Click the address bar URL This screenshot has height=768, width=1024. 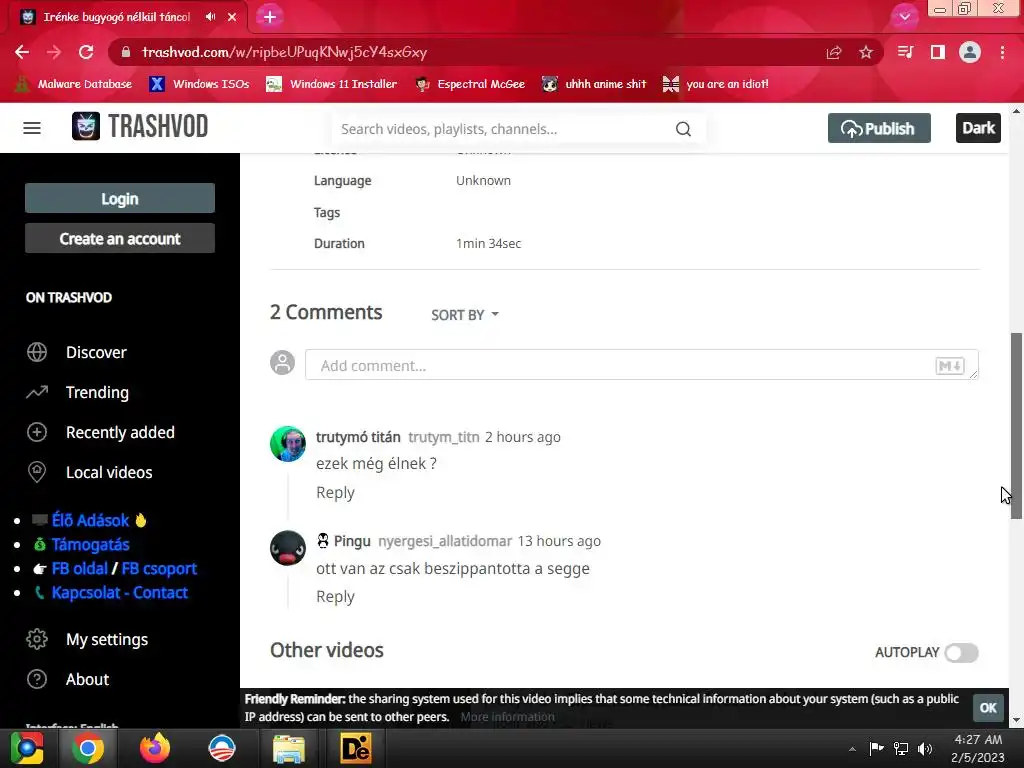[x=284, y=52]
